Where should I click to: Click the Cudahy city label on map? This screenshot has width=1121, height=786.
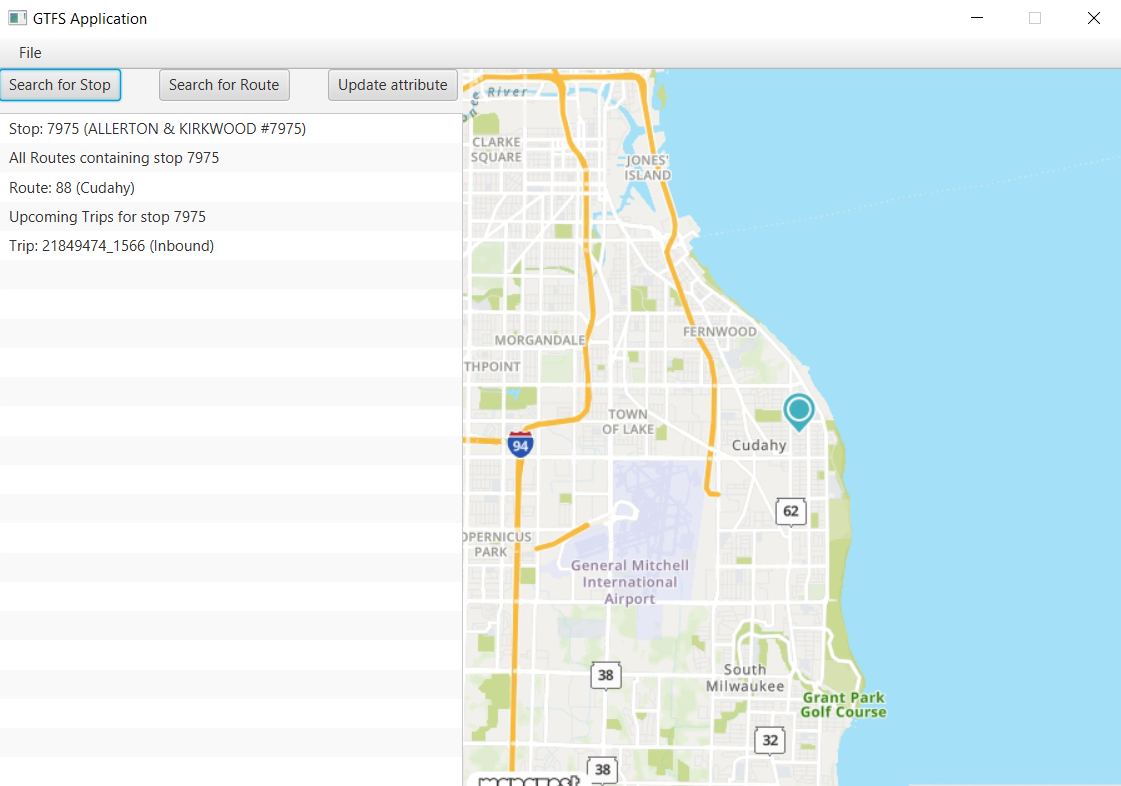tap(759, 445)
